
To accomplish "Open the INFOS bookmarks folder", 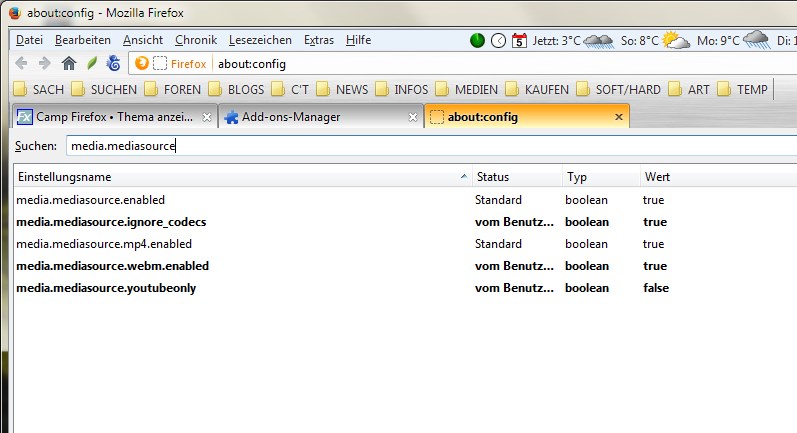I will click(402, 90).
